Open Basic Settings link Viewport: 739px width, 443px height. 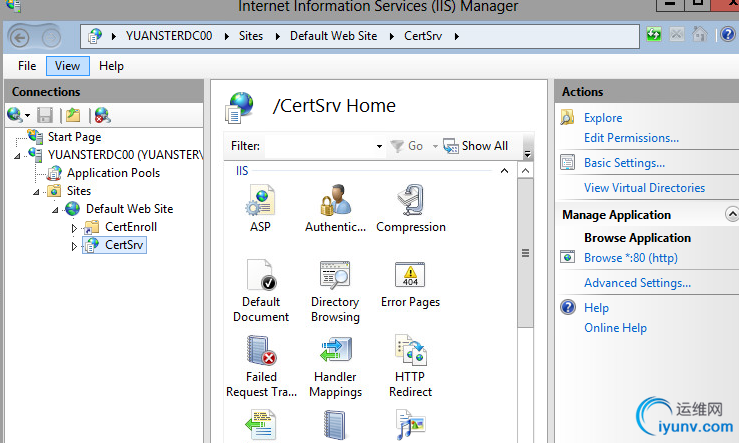(x=624, y=163)
